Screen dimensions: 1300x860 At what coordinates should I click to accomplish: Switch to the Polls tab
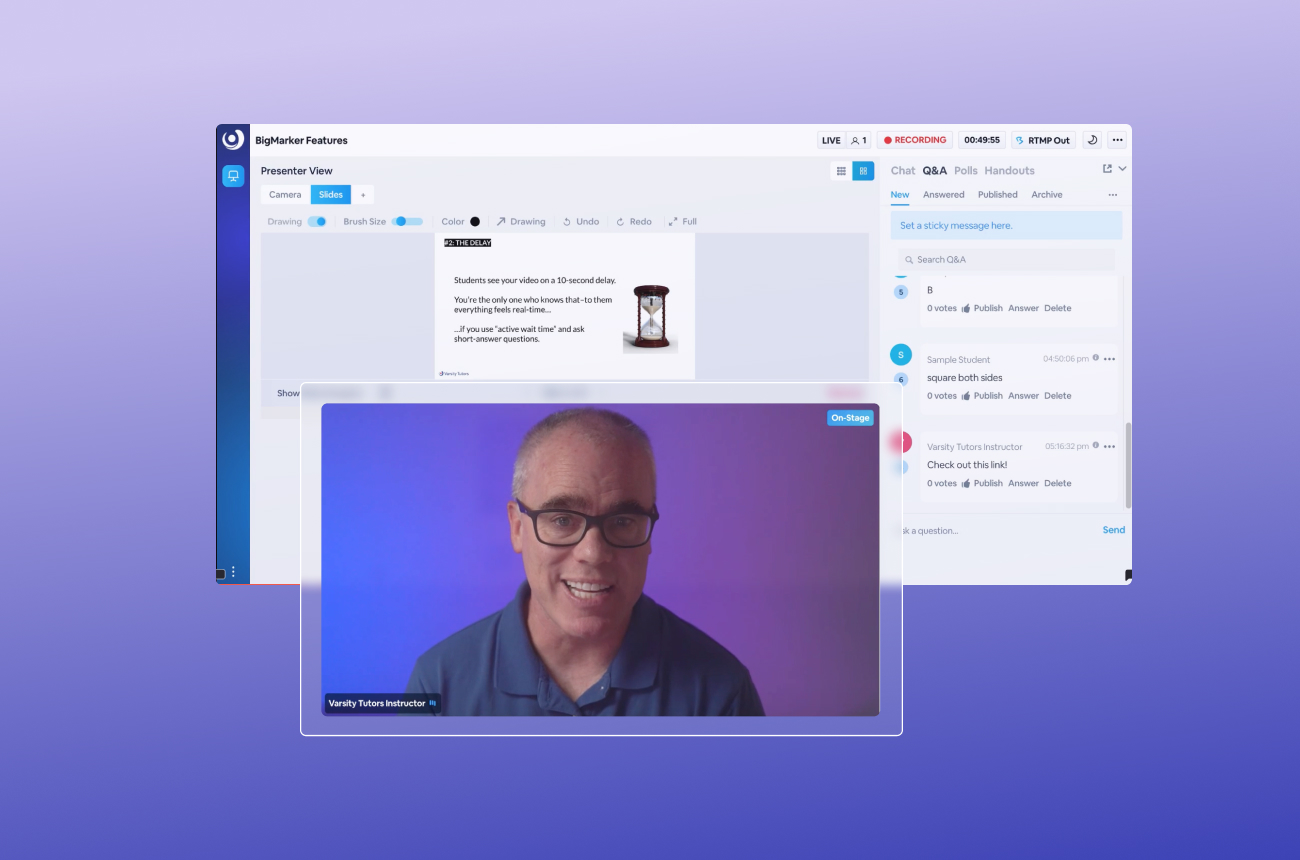click(965, 170)
